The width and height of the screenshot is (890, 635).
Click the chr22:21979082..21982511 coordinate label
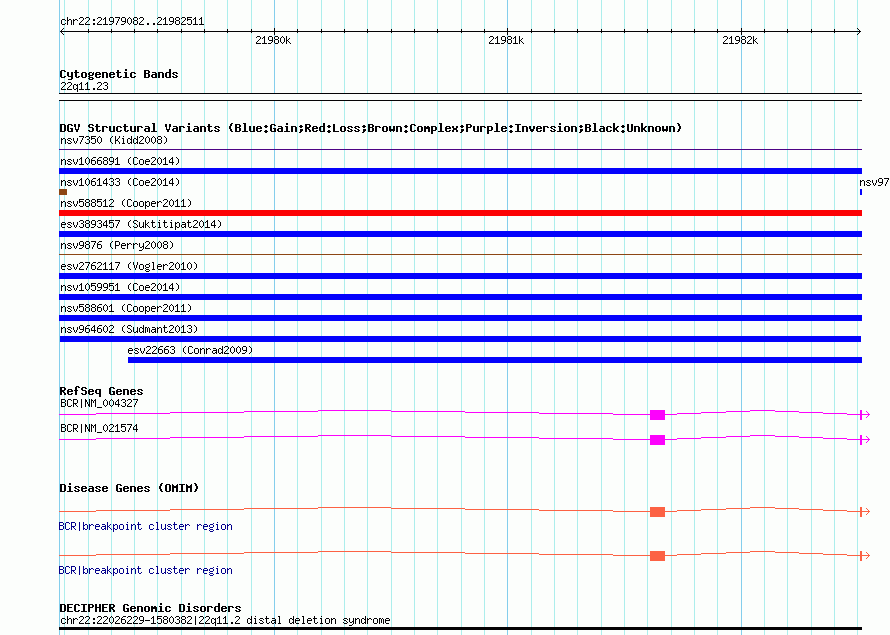132,21
